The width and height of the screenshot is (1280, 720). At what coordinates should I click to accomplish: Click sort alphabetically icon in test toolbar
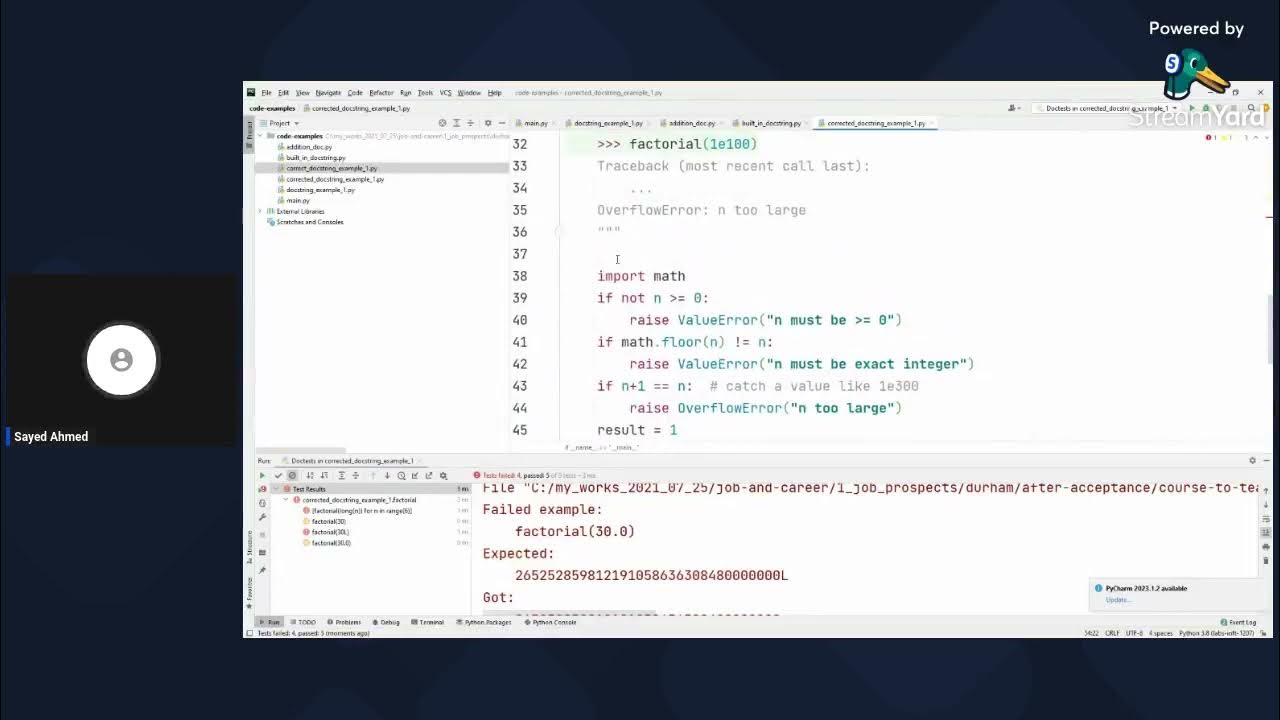click(x=310, y=476)
